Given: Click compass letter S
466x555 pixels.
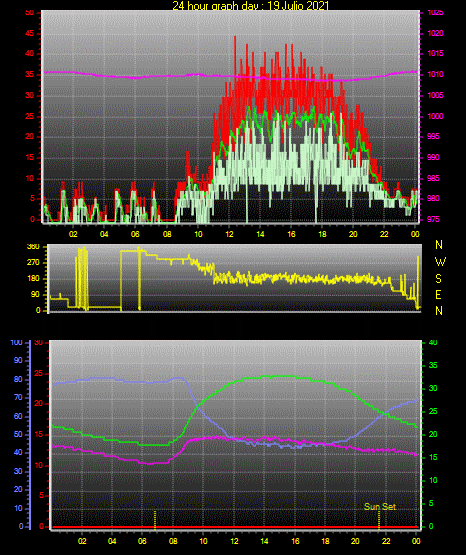Looking at the screenshot, I should pos(438,279).
